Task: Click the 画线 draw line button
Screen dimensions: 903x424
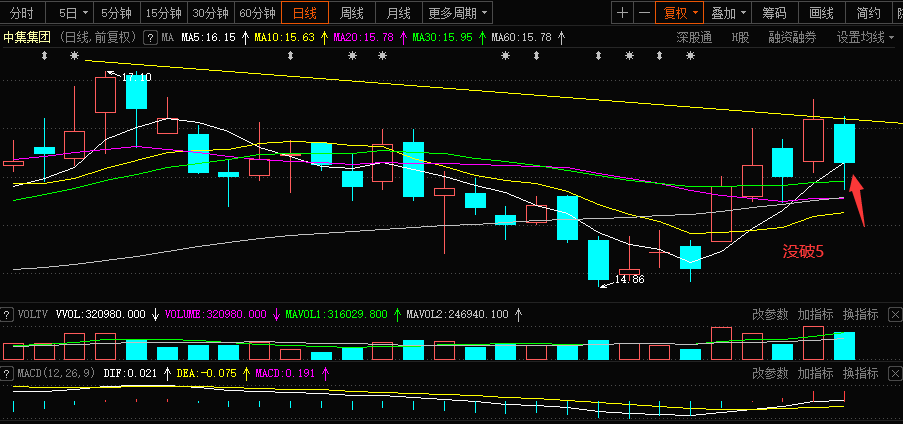Action: [x=821, y=13]
